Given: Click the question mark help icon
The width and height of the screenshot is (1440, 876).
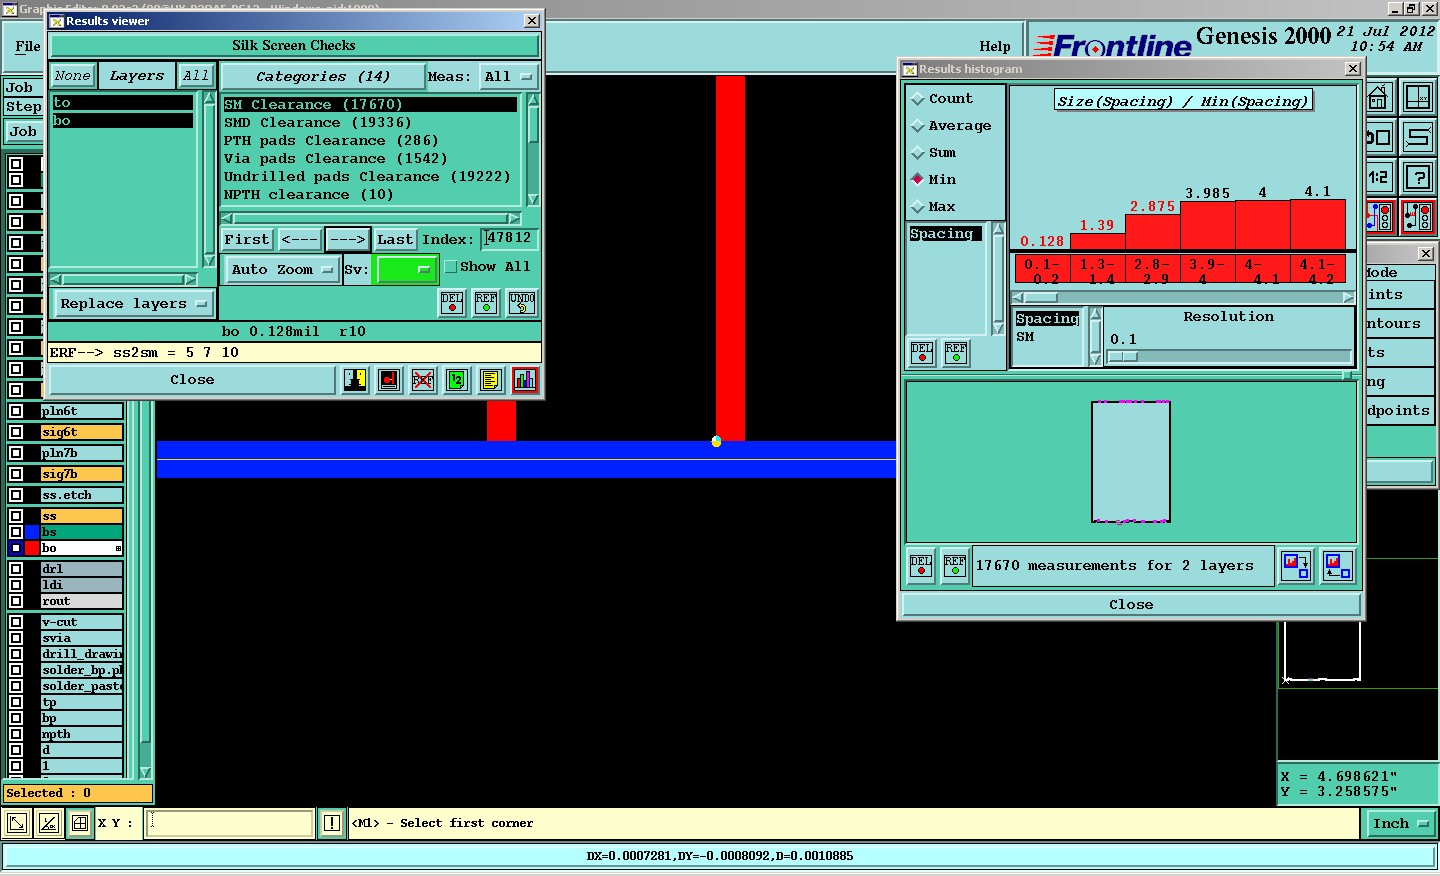Looking at the screenshot, I should click(1418, 177).
